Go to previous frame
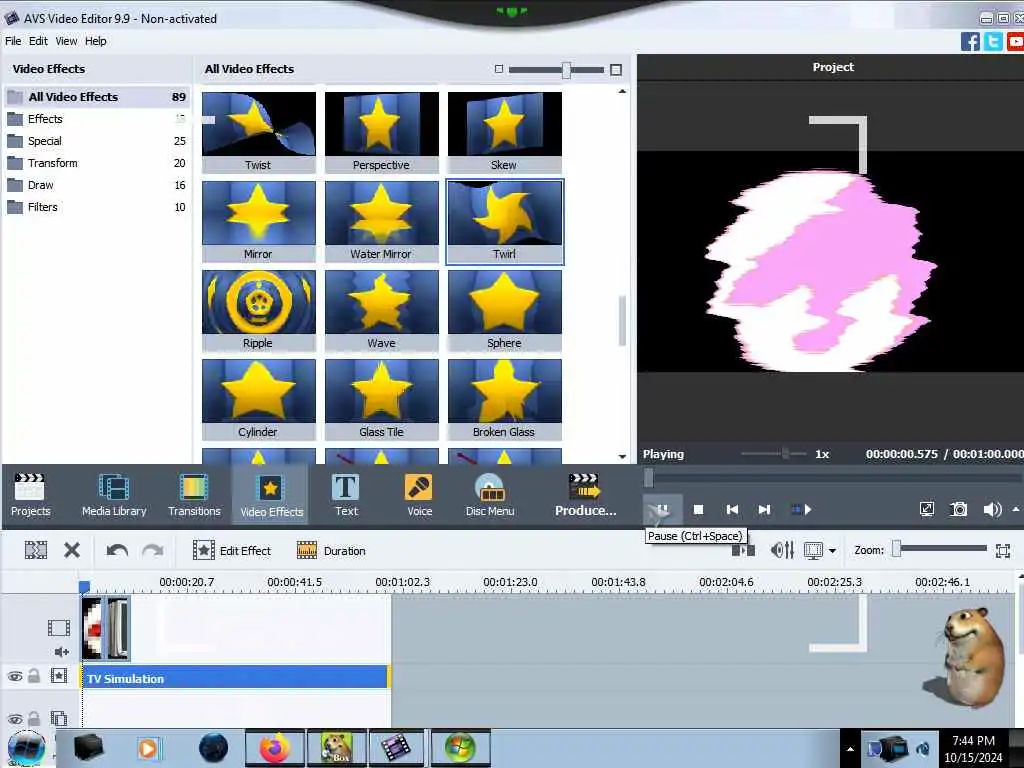The height and width of the screenshot is (768, 1024). pos(732,509)
